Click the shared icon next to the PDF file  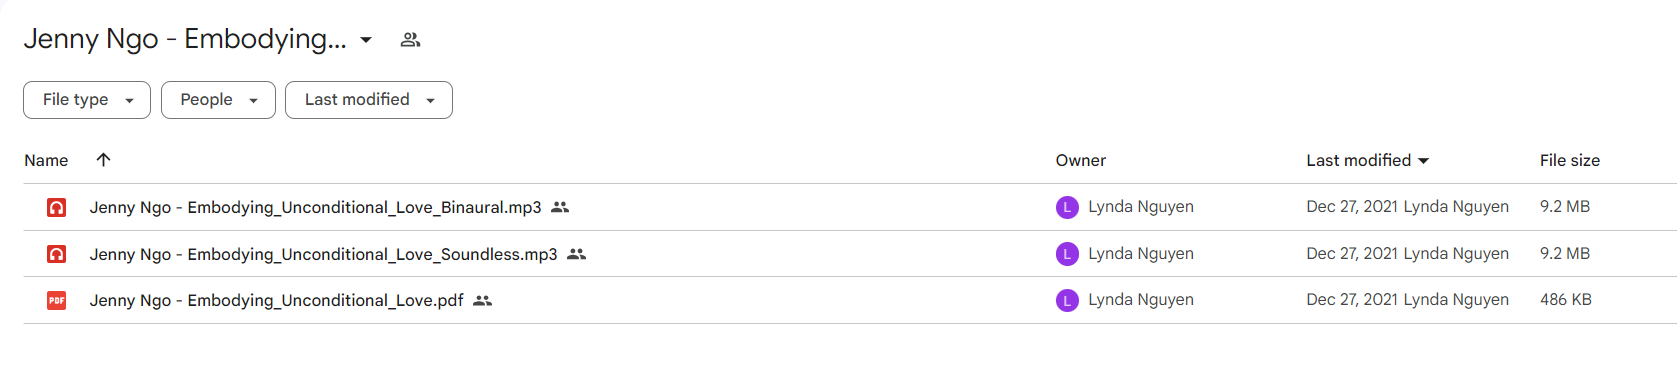(482, 300)
